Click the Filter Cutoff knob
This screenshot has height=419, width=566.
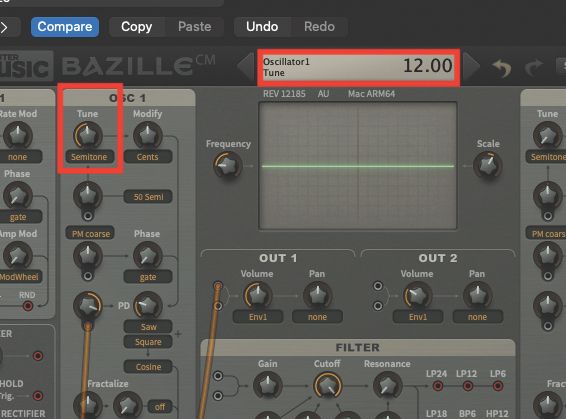[x=327, y=385]
